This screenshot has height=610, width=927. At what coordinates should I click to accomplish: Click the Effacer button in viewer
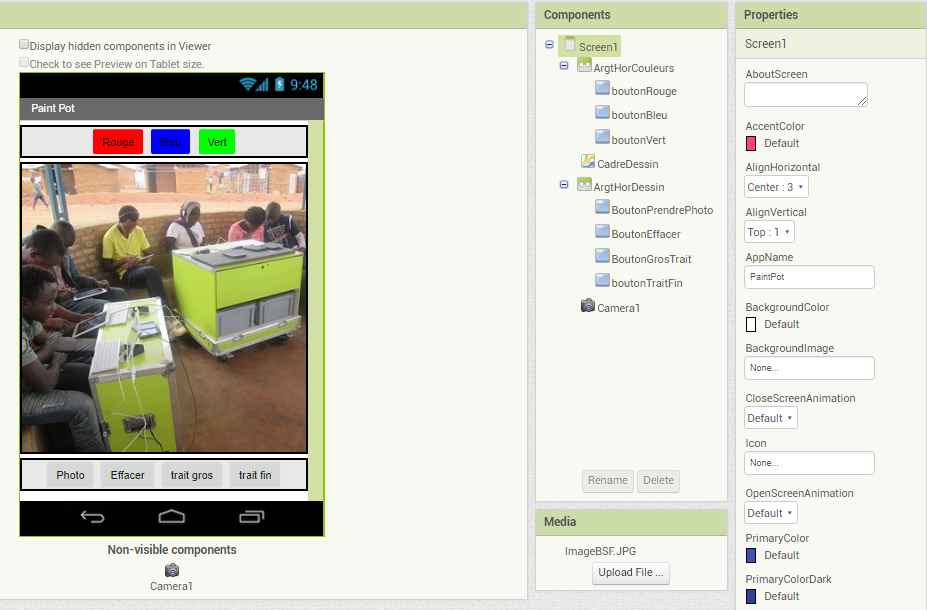[x=127, y=475]
